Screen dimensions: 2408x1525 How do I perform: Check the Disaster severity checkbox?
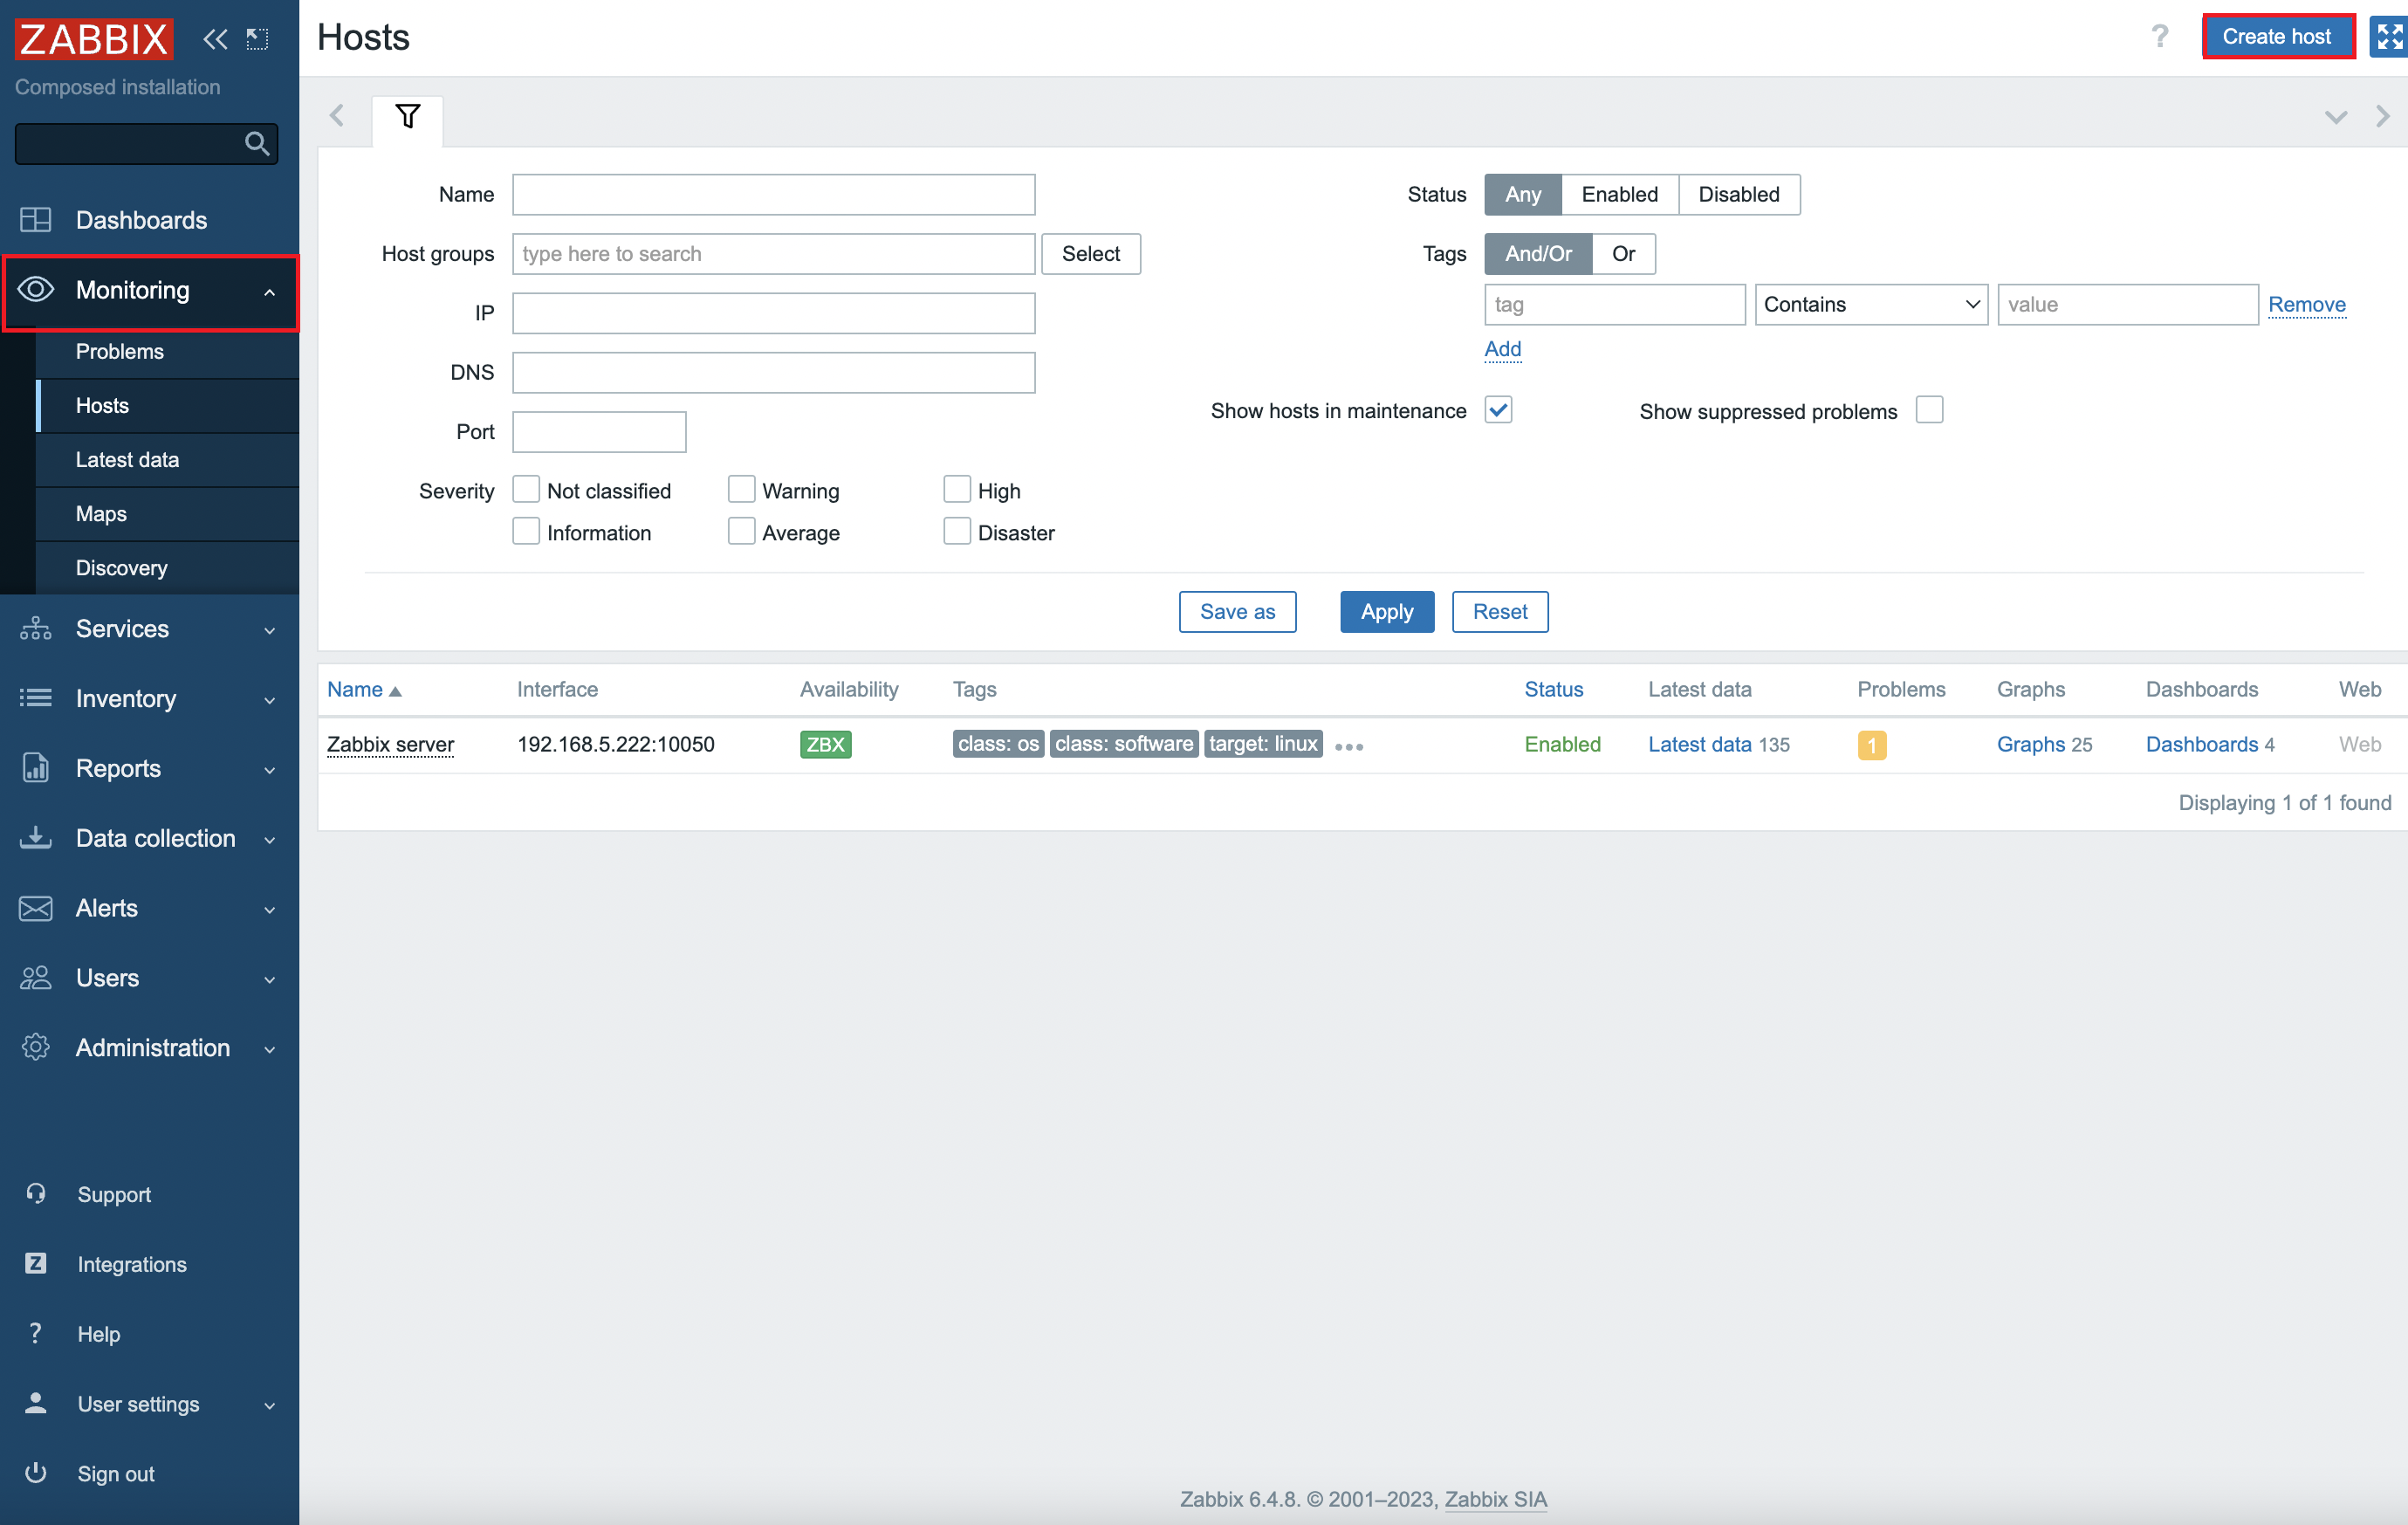[957, 531]
